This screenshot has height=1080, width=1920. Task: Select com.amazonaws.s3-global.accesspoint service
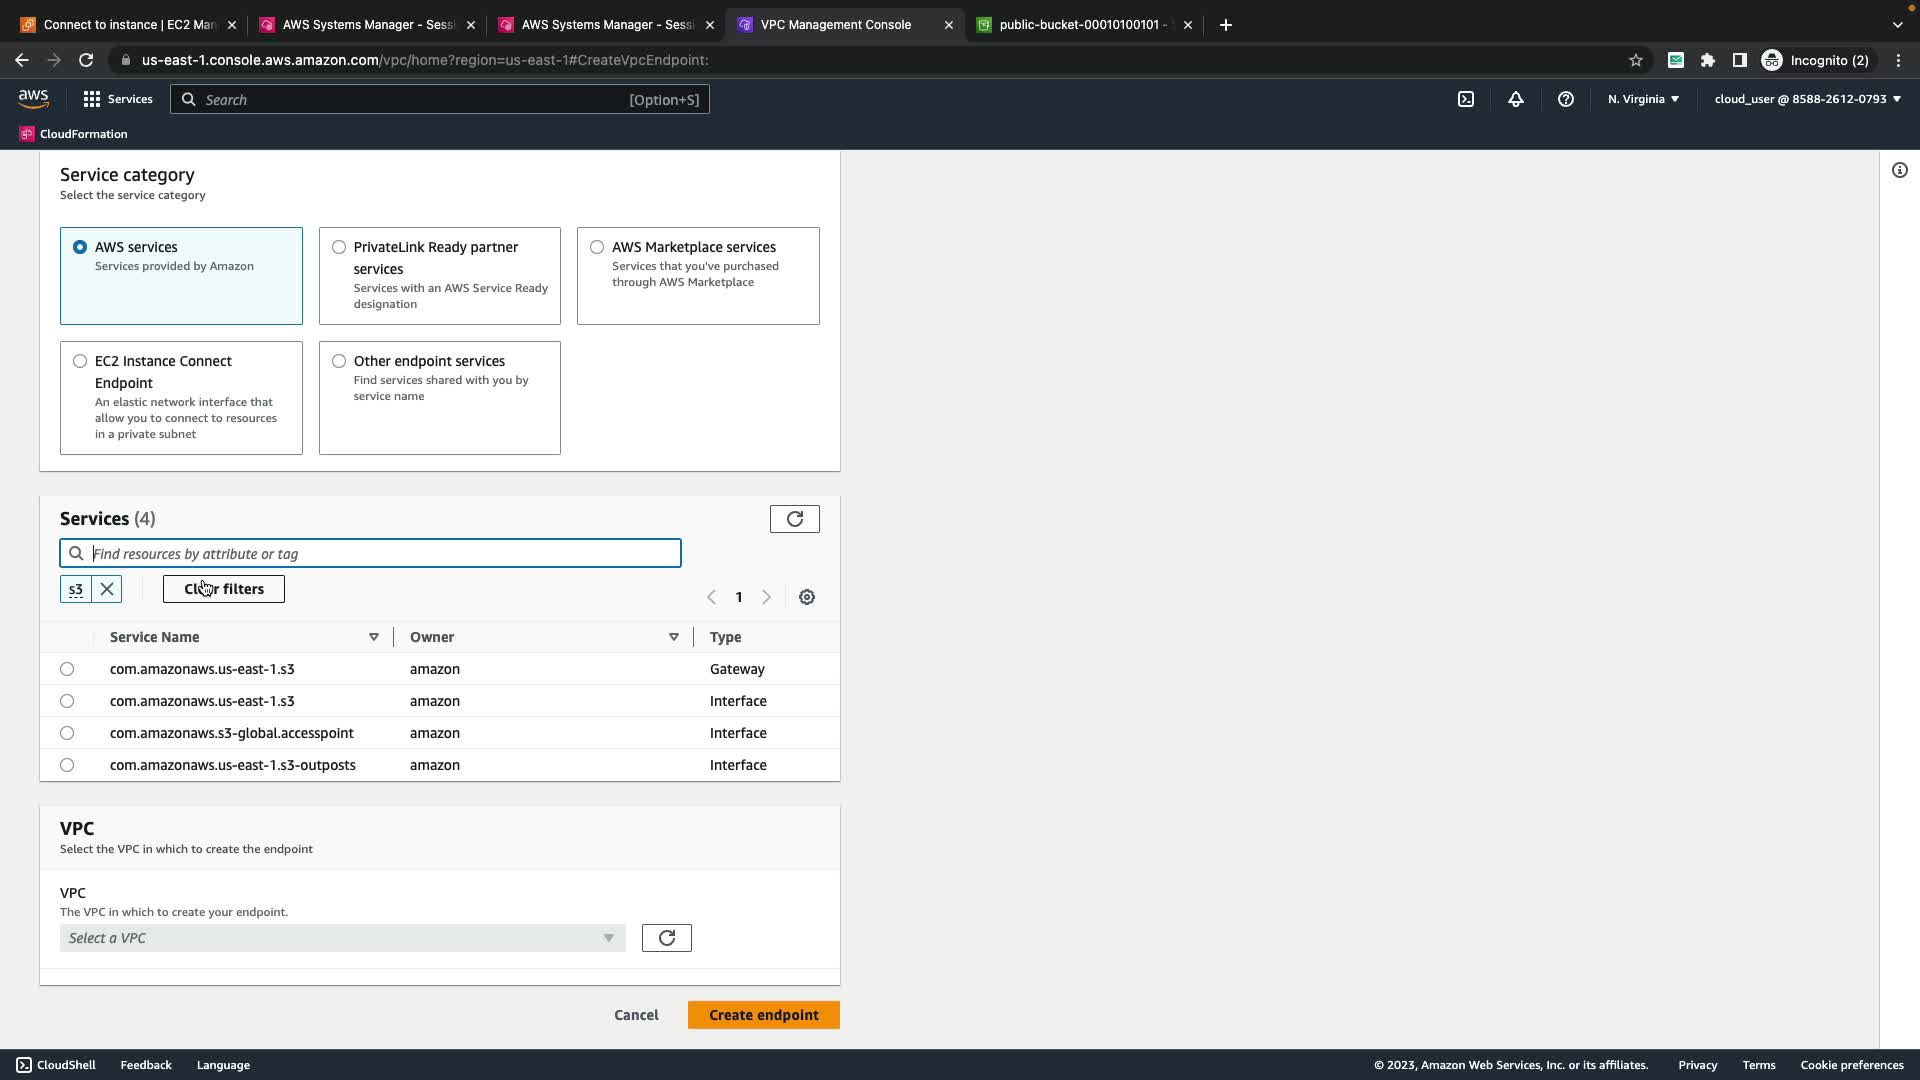67,733
